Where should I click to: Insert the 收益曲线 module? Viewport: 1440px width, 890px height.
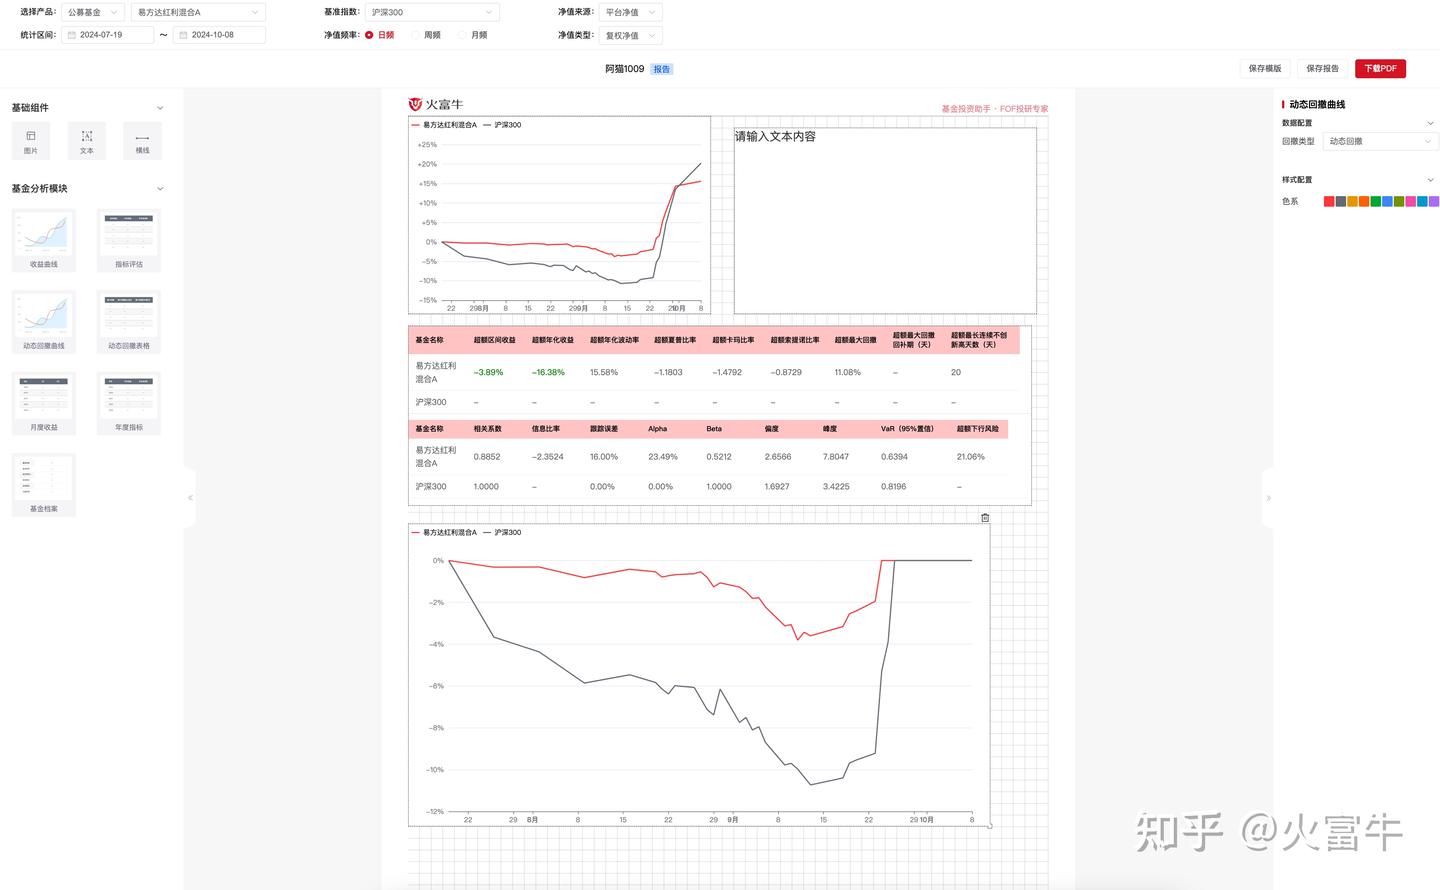(x=44, y=240)
